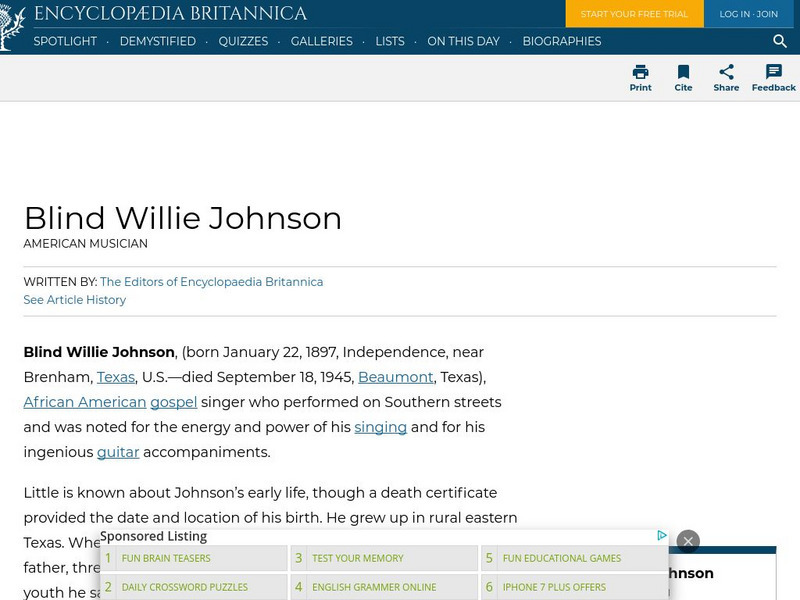Follow the Beaumont hyperlink

396,377
